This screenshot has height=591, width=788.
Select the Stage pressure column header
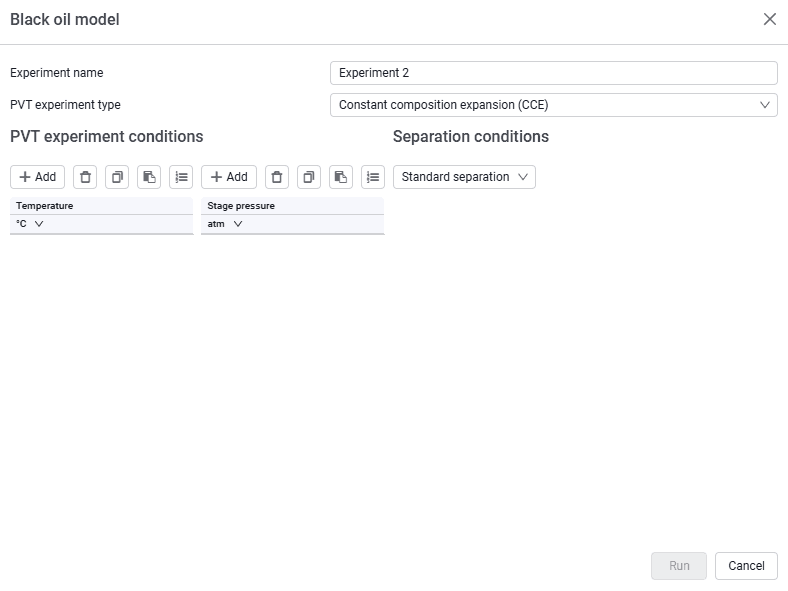tap(292, 206)
